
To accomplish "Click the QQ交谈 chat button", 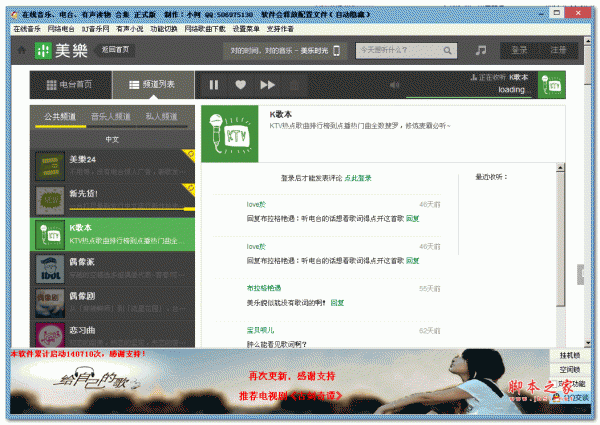I will (570, 398).
